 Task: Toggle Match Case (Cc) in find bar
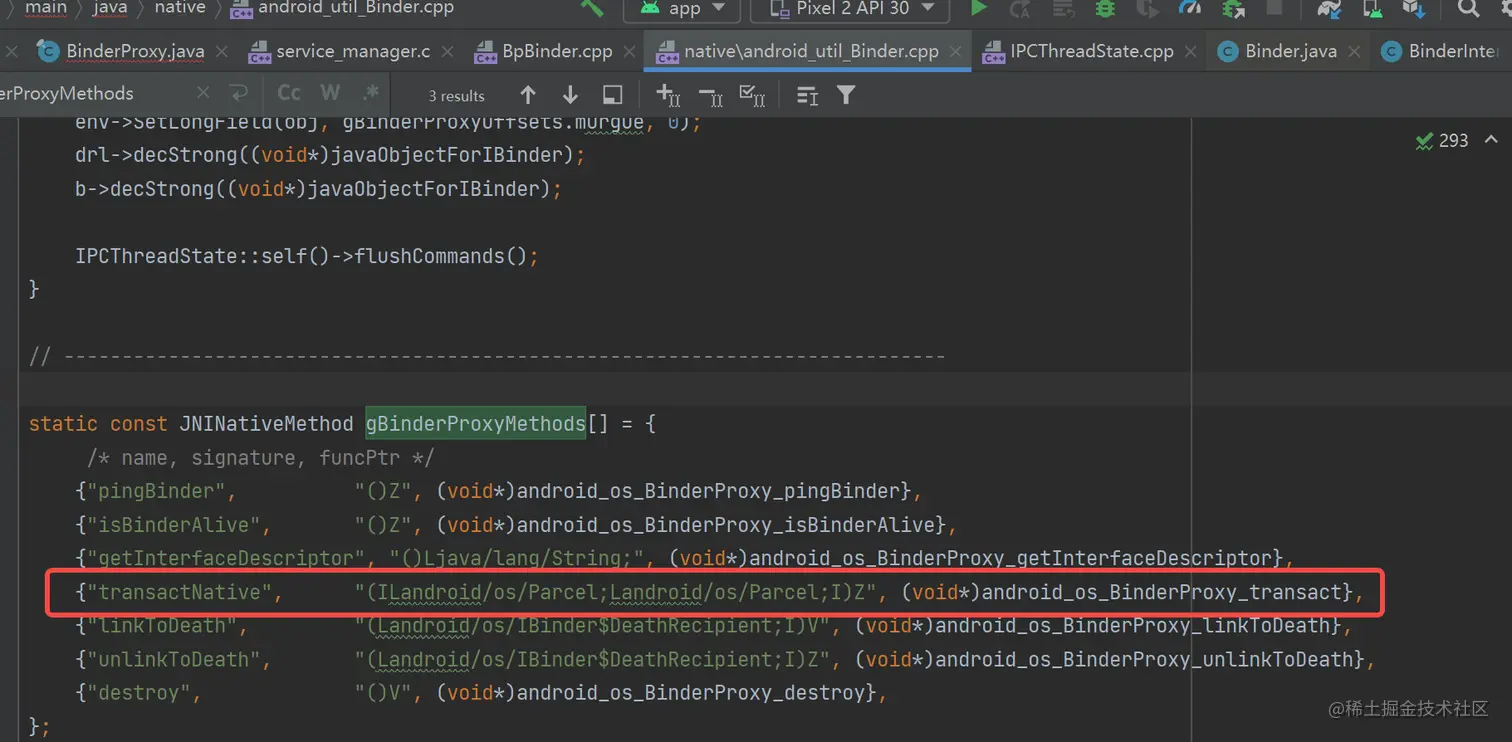point(289,93)
